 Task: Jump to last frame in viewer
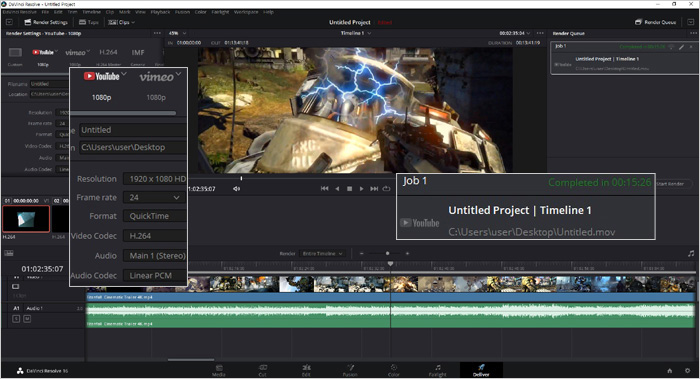pos(374,189)
